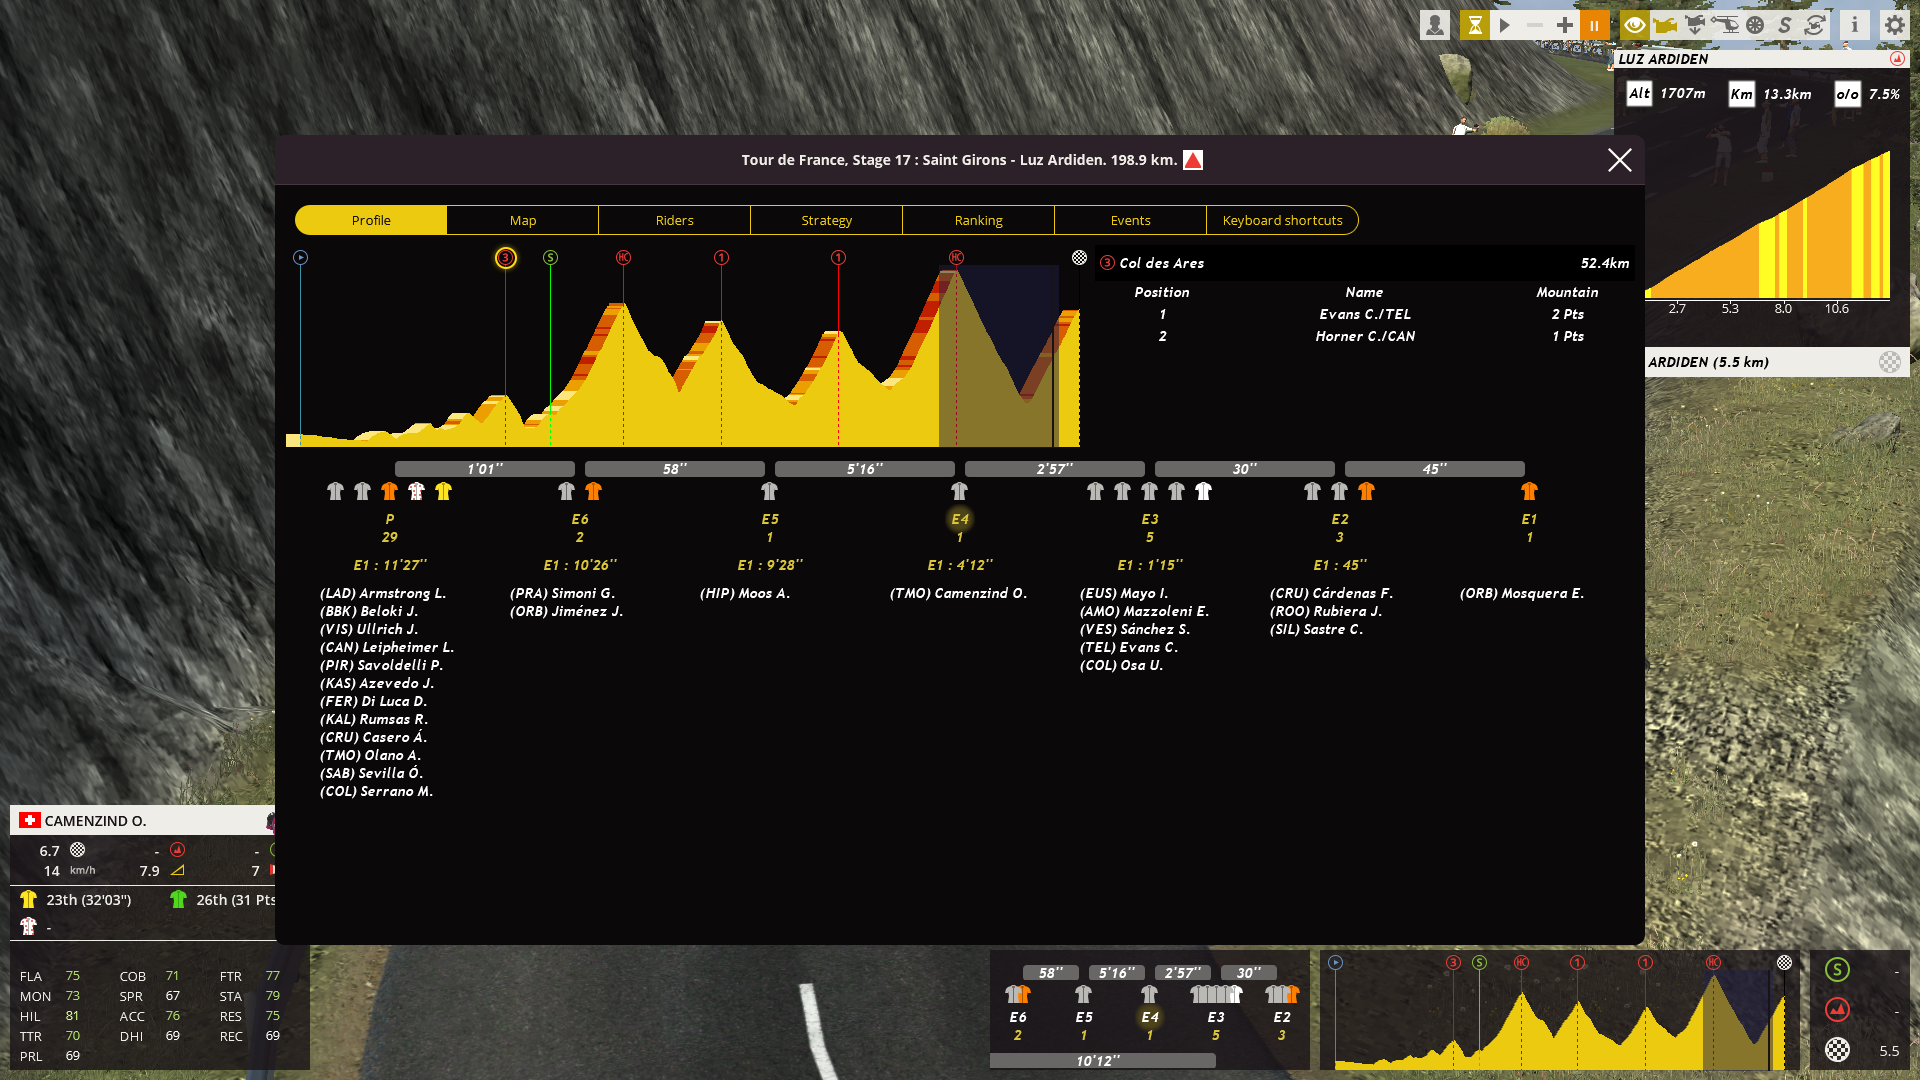The width and height of the screenshot is (1920, 1080).
Task: Click rider Sastre C. in group E2
Action: tap(1317, 629)
